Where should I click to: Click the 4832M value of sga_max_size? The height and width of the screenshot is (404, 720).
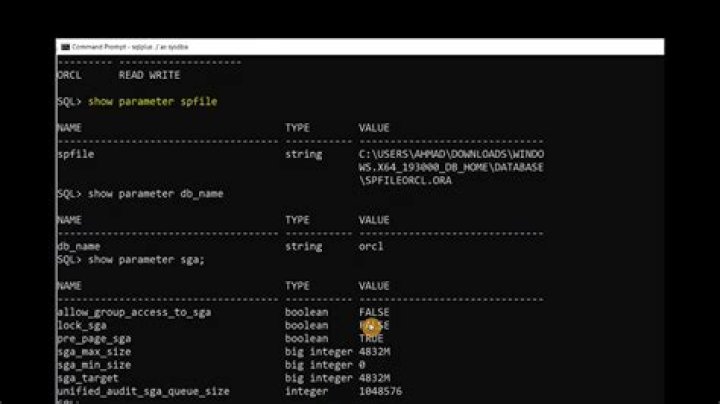374,352
